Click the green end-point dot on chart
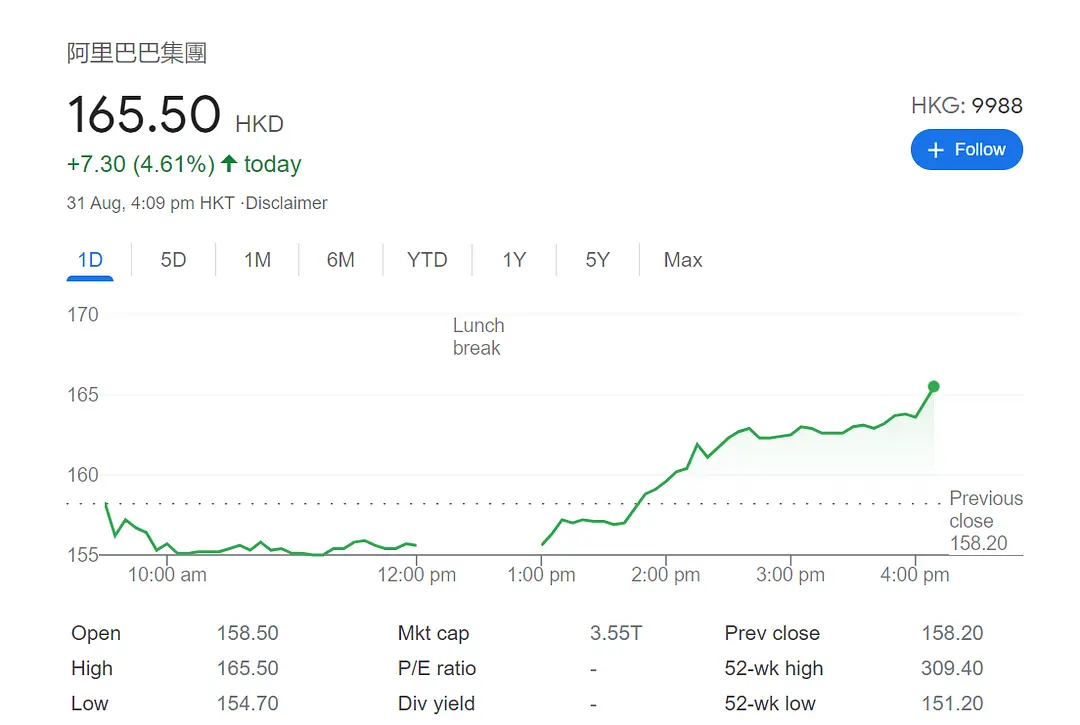Viewport: 1080px width, 725px height. pyautogui.click(x=934, y=386)
